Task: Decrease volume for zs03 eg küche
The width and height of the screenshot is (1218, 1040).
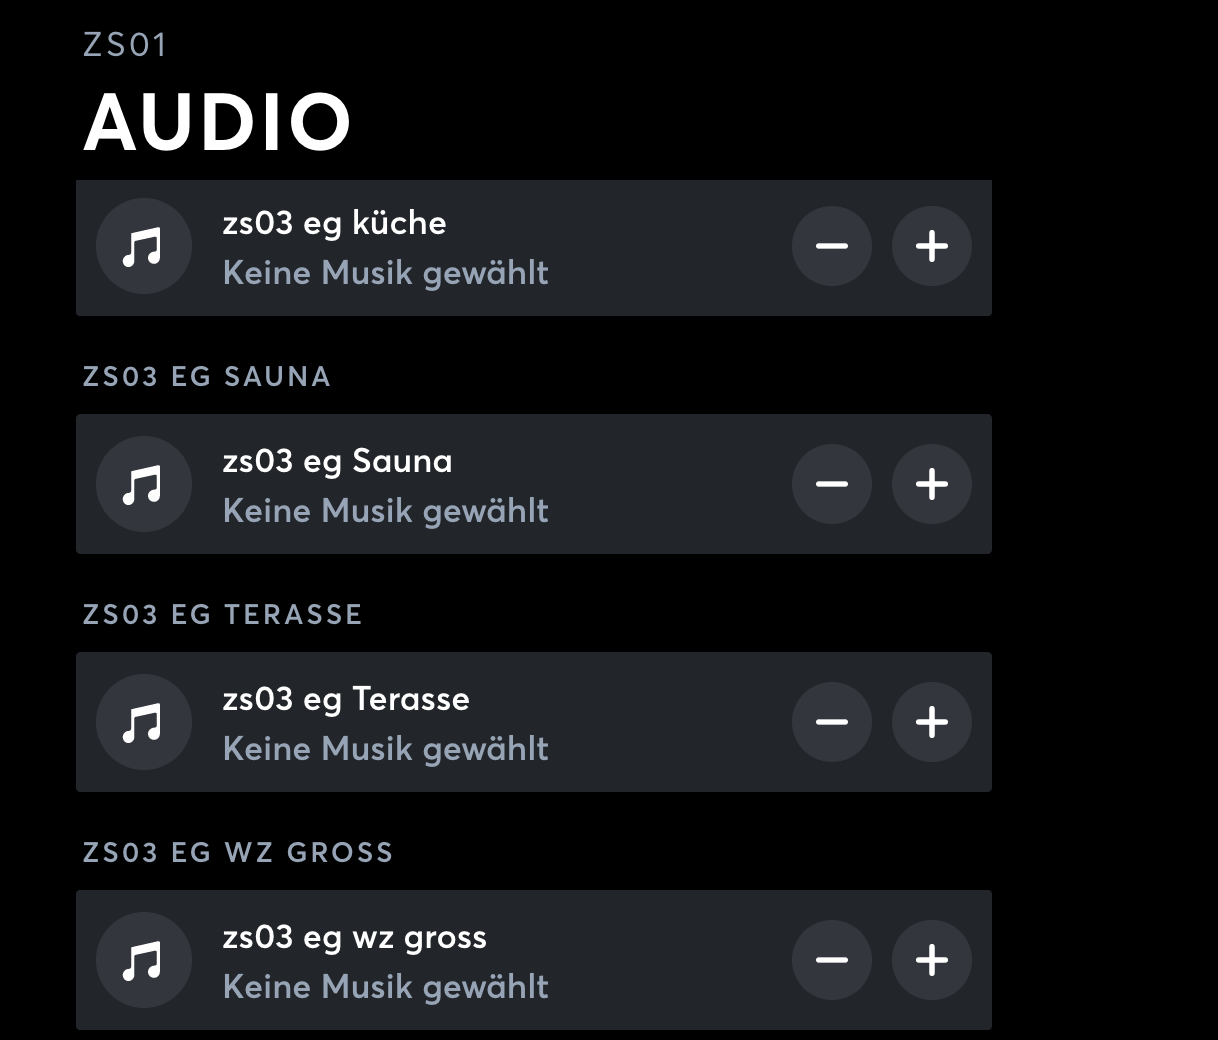Action: pyautogui.click(x=831, y=246)
